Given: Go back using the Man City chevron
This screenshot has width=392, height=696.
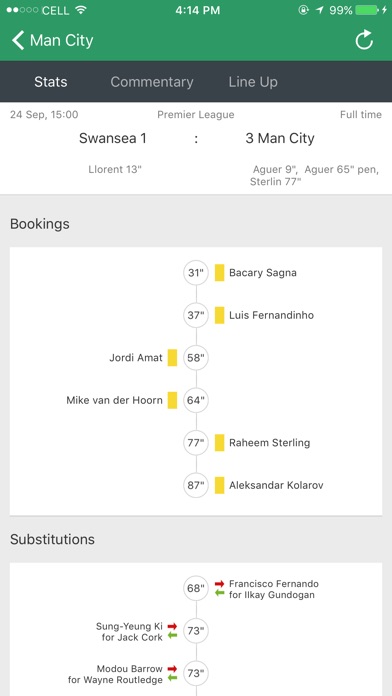Looking at the screenshot, I should tap(18, 40).
